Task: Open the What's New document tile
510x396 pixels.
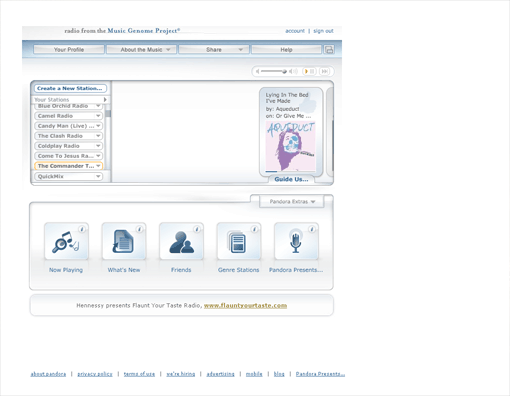Action: [124, 241]
